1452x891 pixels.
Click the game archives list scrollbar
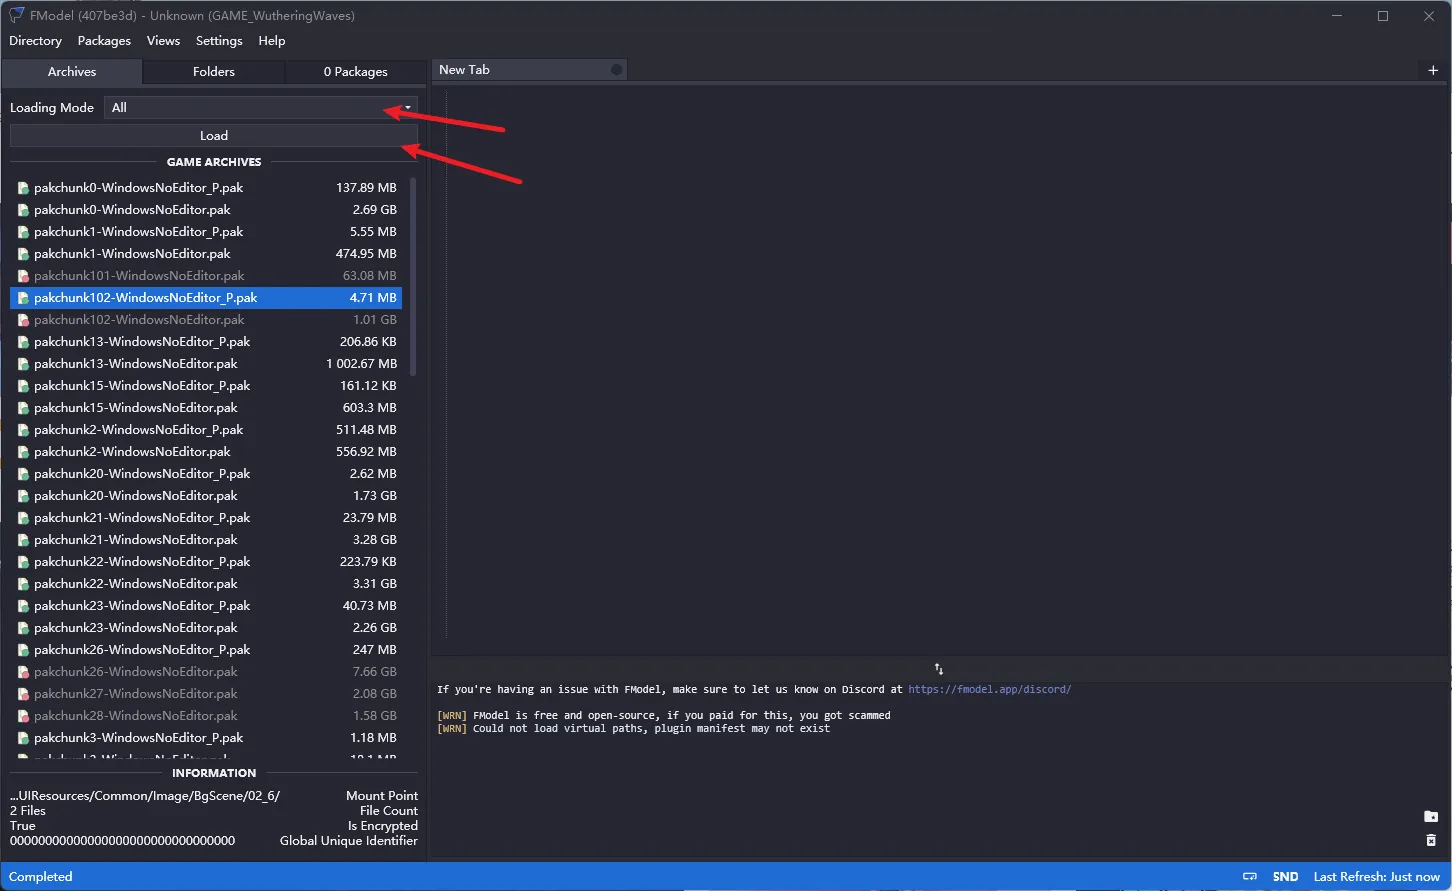coord(413,280)
